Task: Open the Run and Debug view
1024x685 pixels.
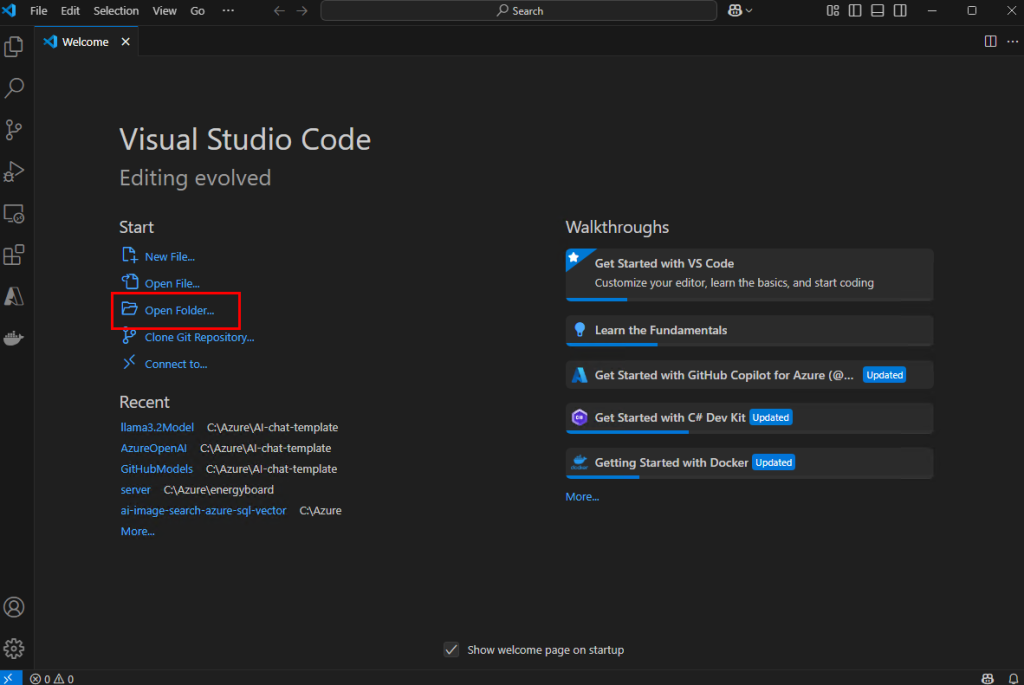Action: point(14,172)
